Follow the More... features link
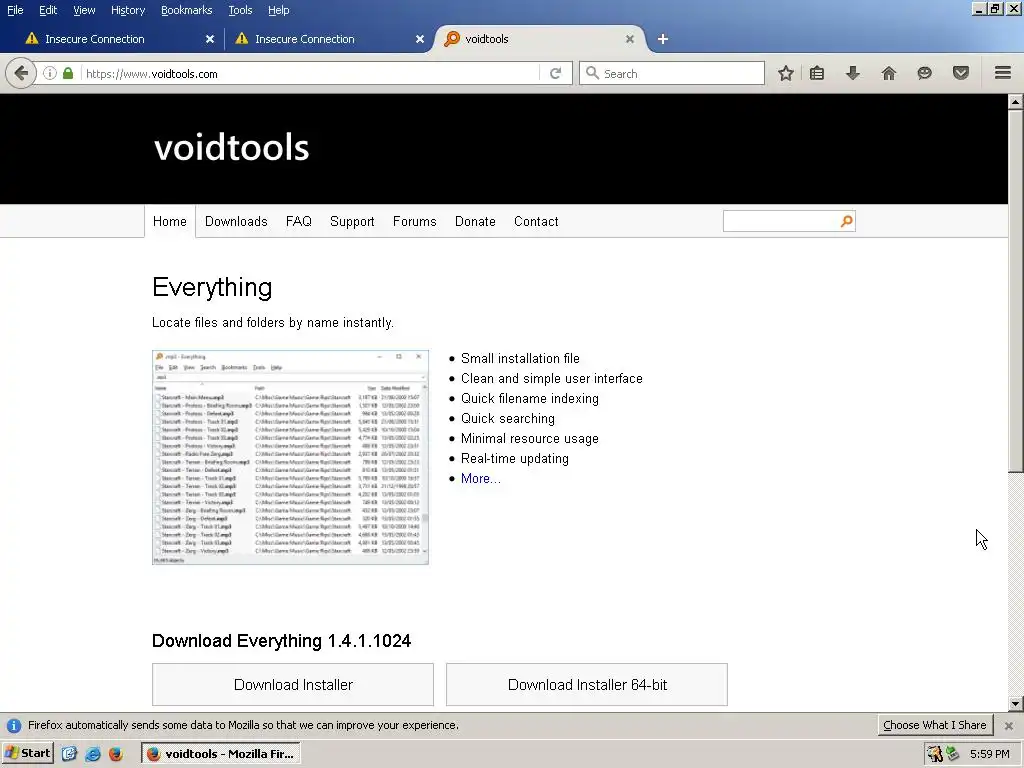Image resolution: width=1024 pixels, height=768 pixels. pos(481,479)
